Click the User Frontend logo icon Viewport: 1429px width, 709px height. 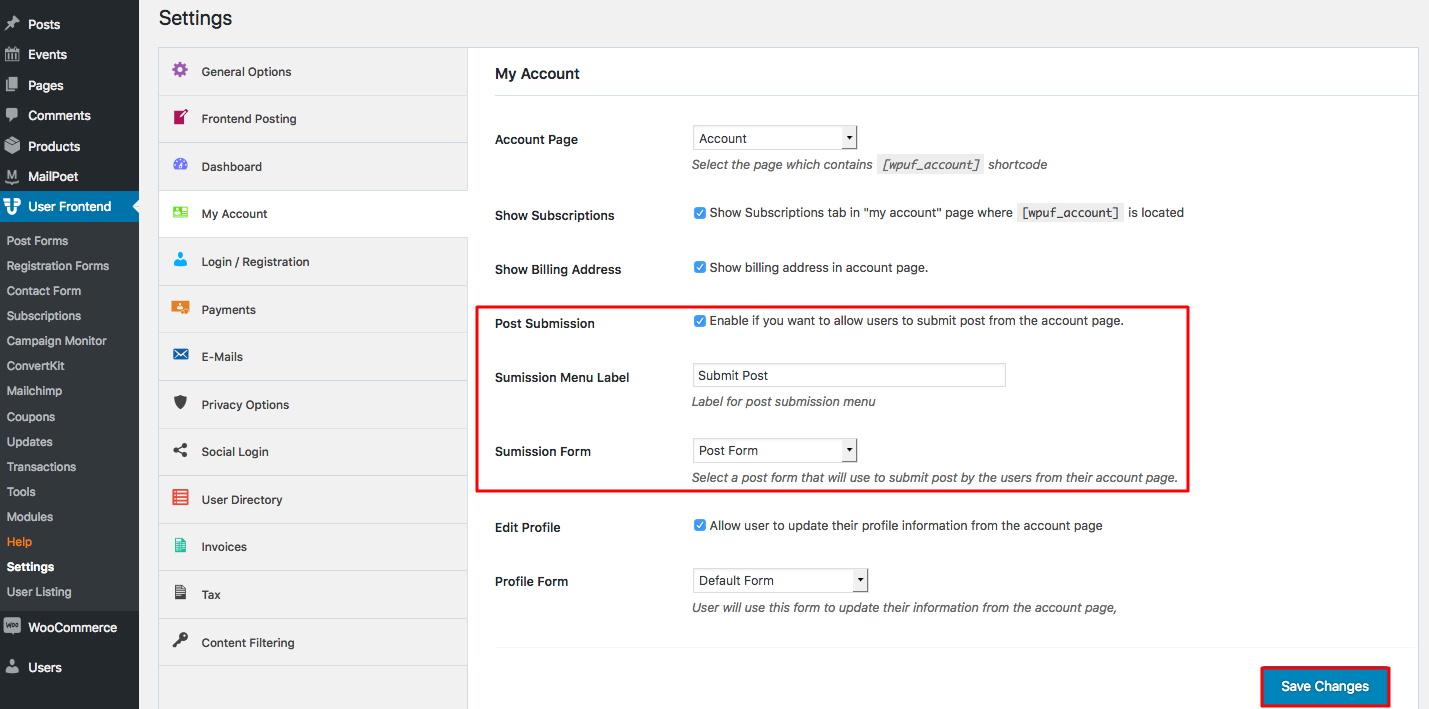12,206
